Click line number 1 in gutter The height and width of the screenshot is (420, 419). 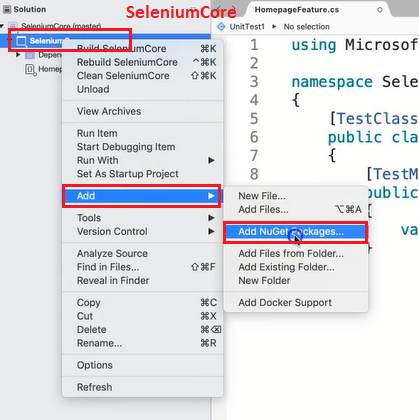(x=254, y=45)
